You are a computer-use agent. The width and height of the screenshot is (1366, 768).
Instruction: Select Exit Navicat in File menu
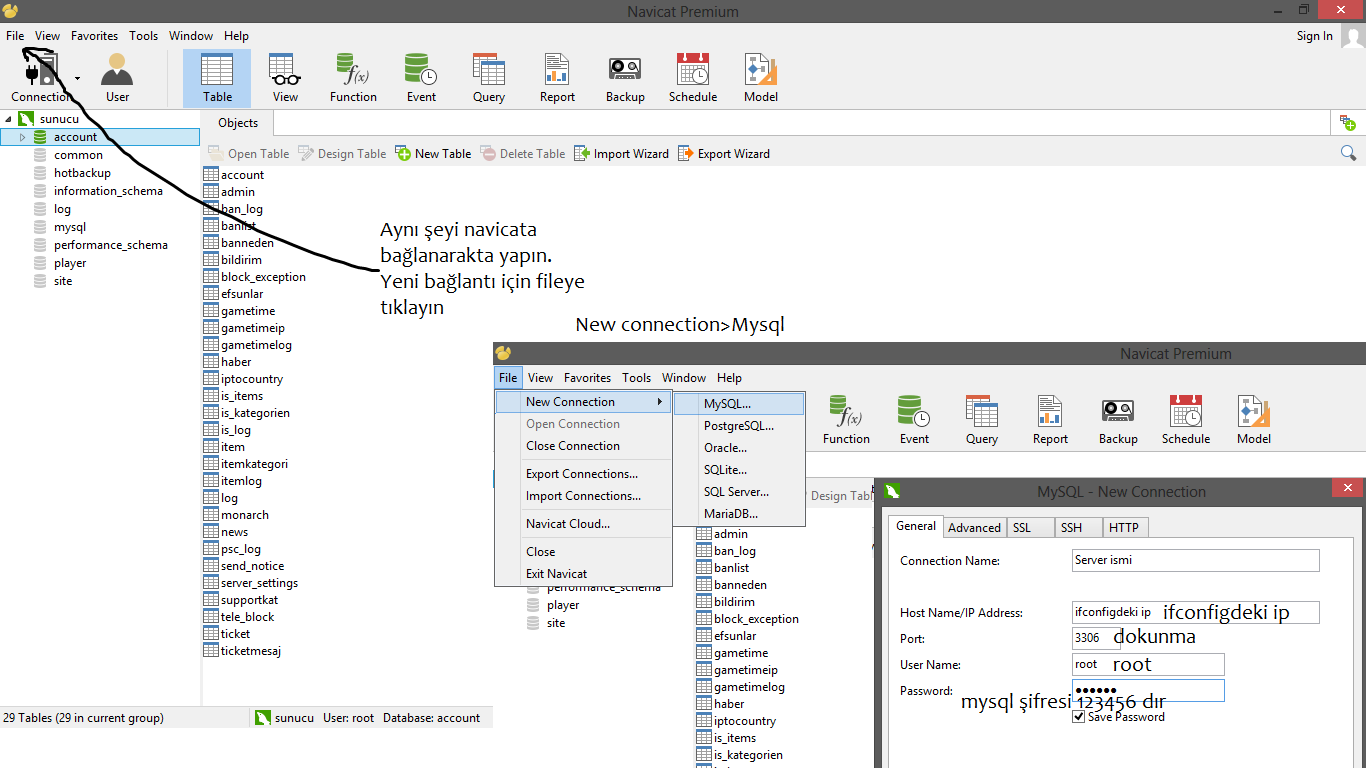tap(584, 574)
